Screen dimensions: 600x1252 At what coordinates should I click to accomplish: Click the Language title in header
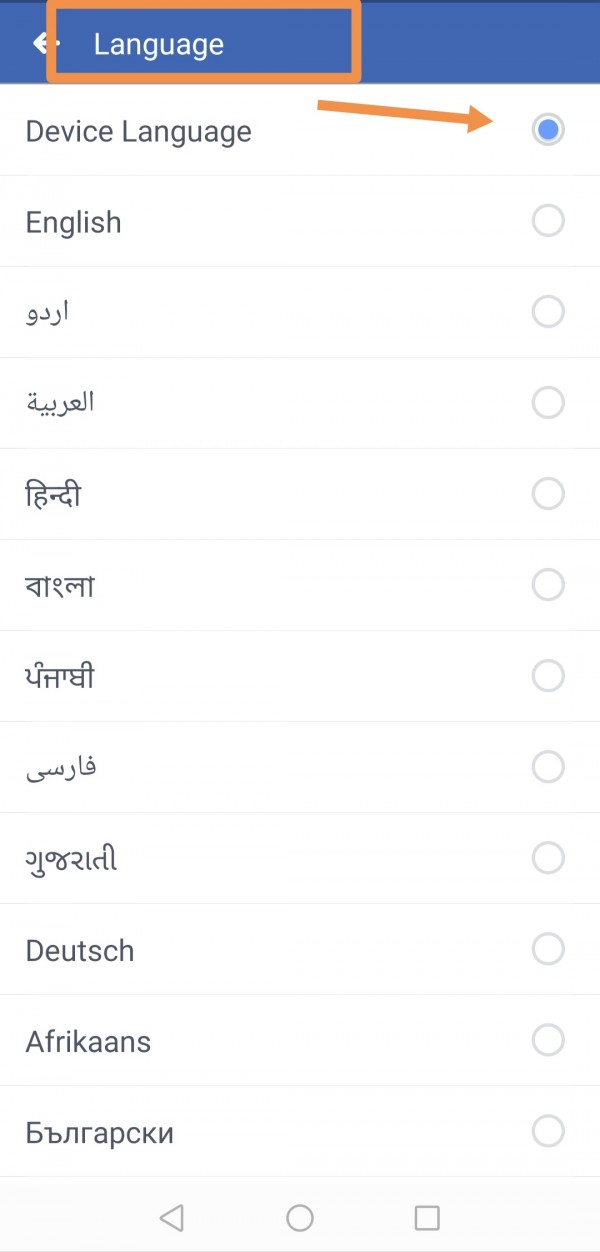(x=158, y=44)
